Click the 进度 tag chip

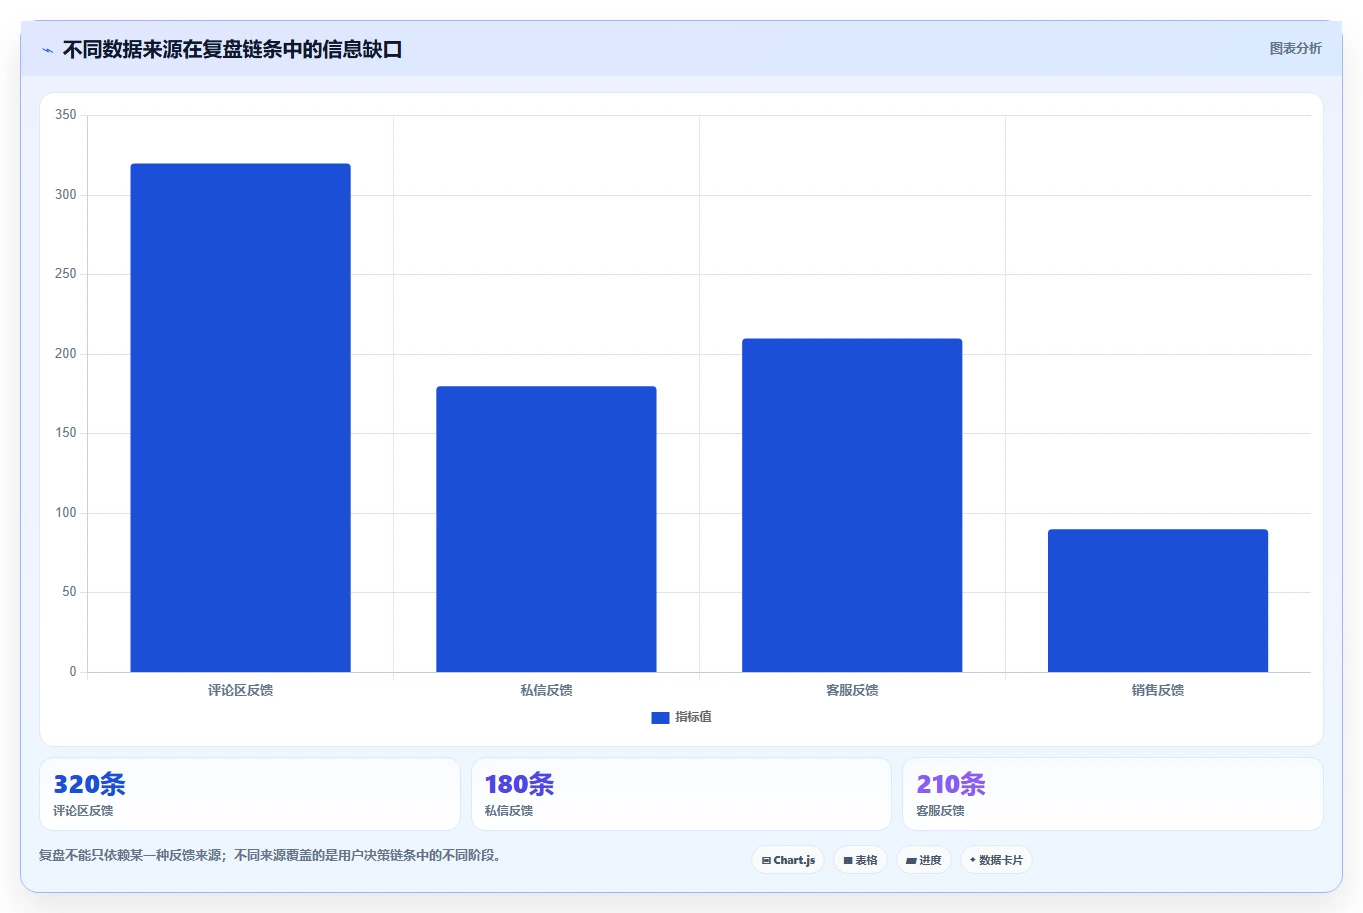tap(923, 860)
